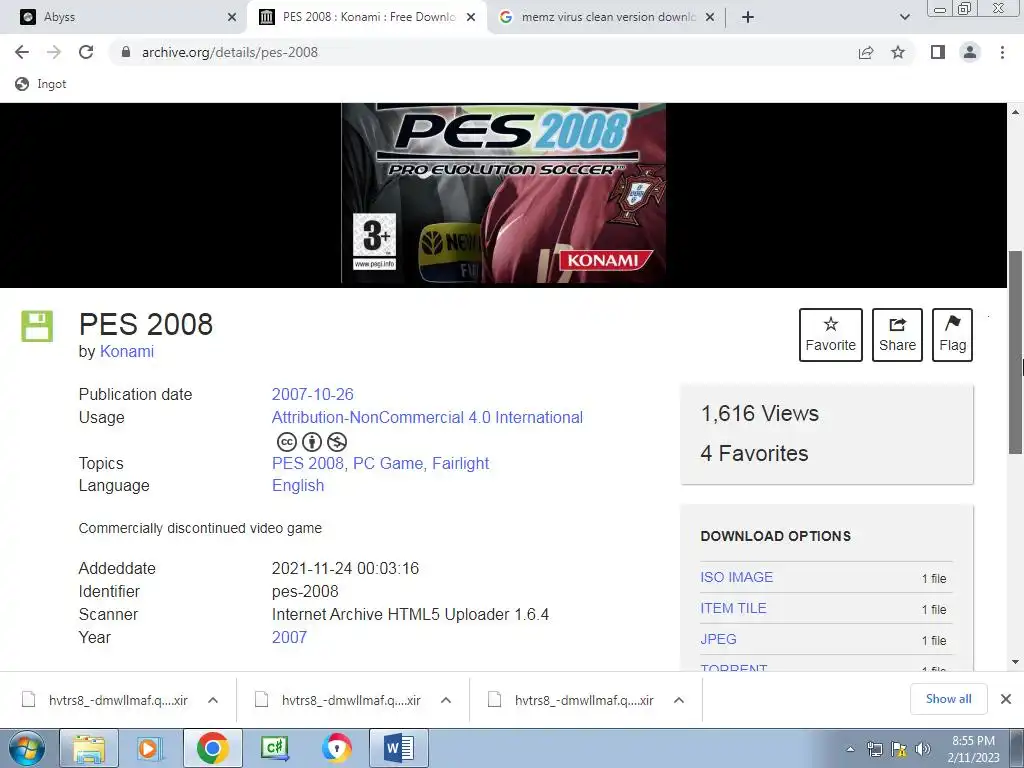Expand options for third downloaded file
This screenshot has height=768, width=1024.
[x=679, y=700]
